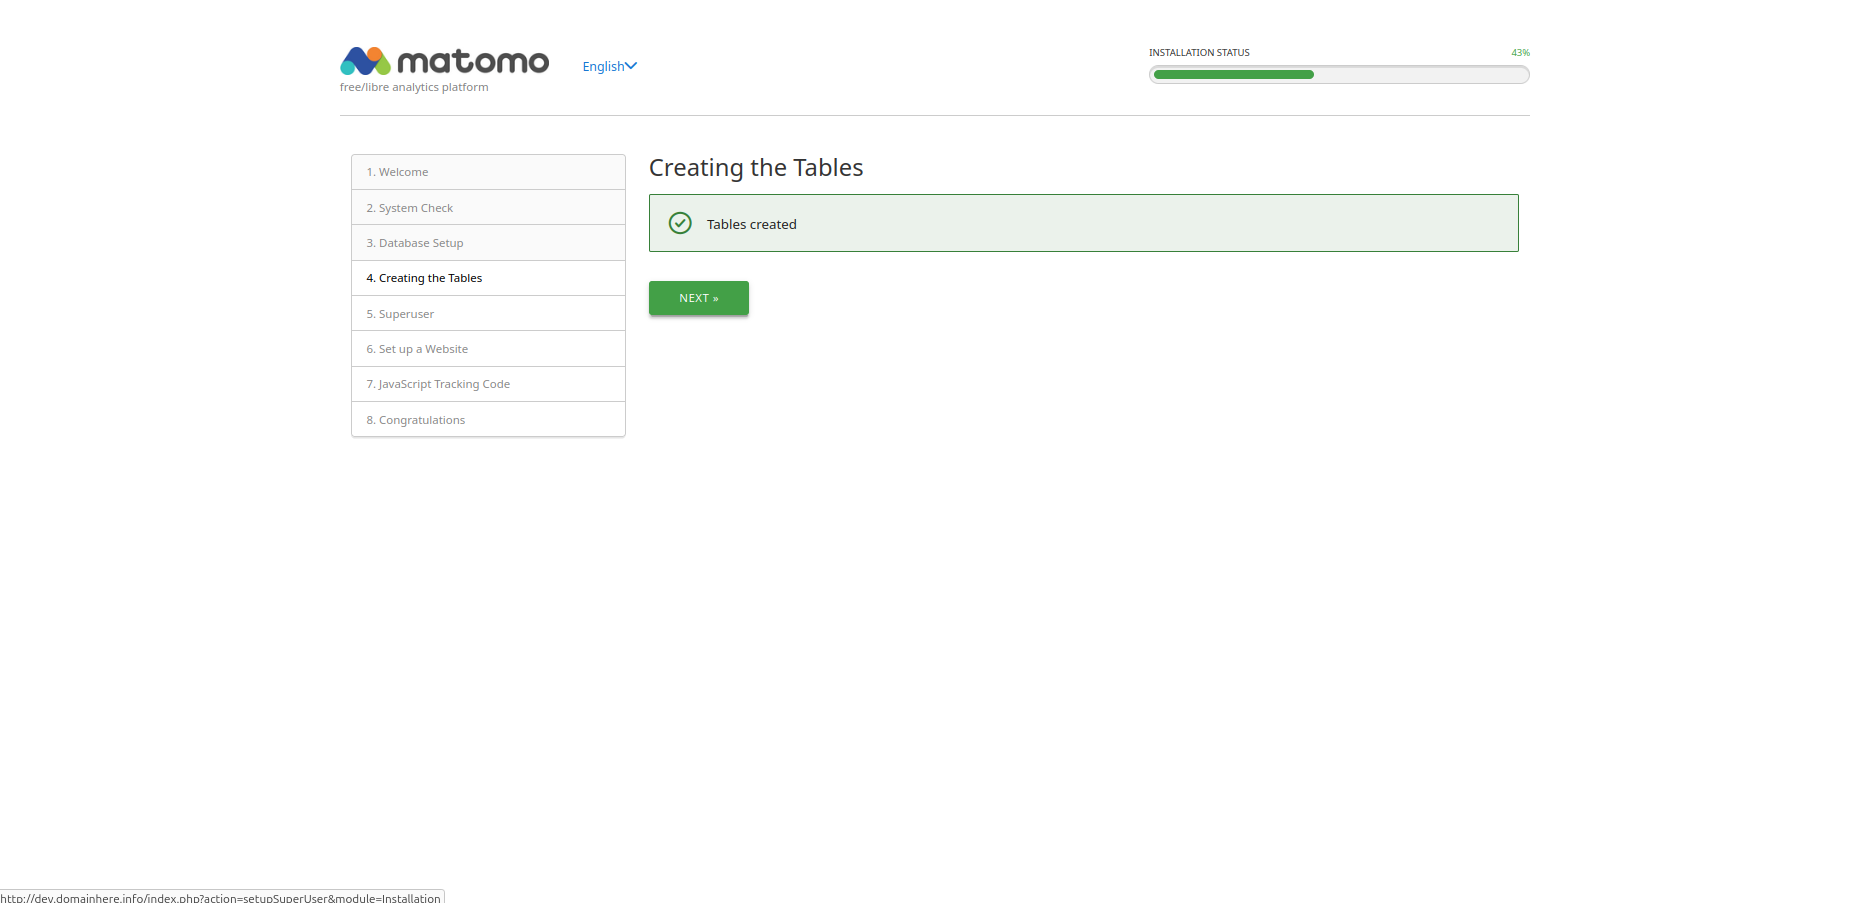Select the JavaScript Tracking Code step
Image resolution: width=1869 pixels, height=903 pixels.
click(438, 384)
